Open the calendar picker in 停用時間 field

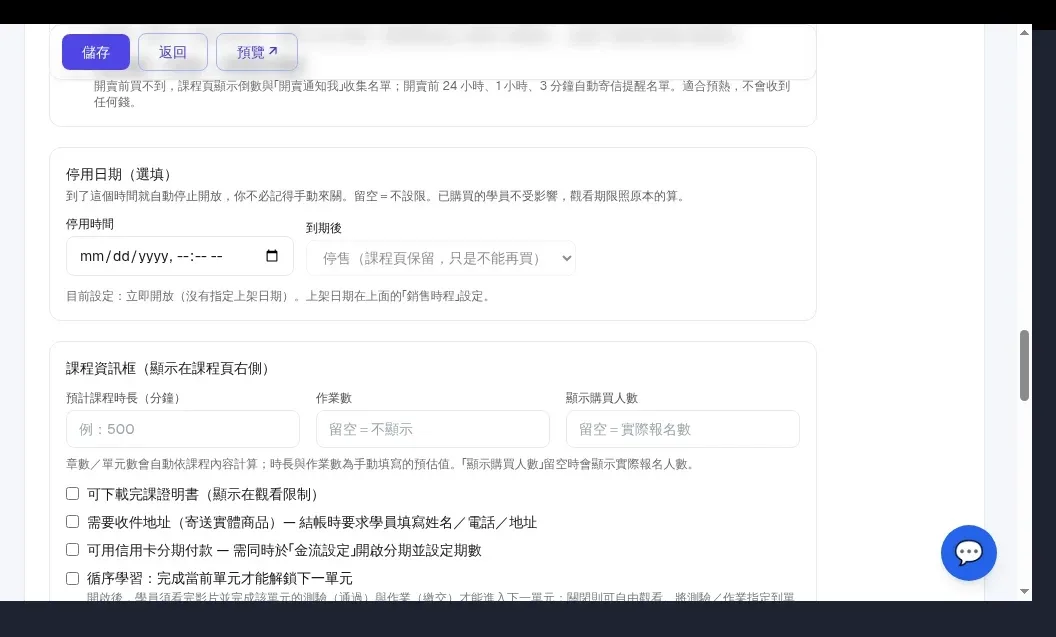[272, 256]
